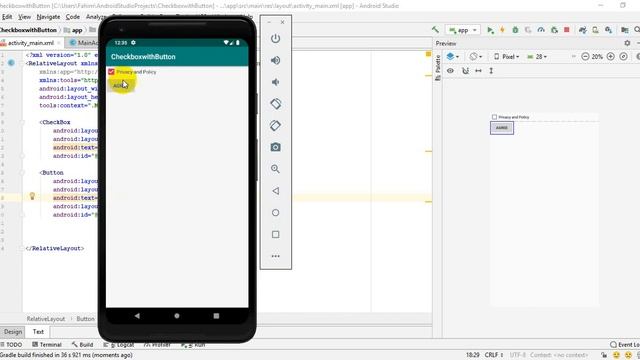Viewport: 640px width, 360px height.
Task: Open the Event Log
Action: (x=625, y=345)
